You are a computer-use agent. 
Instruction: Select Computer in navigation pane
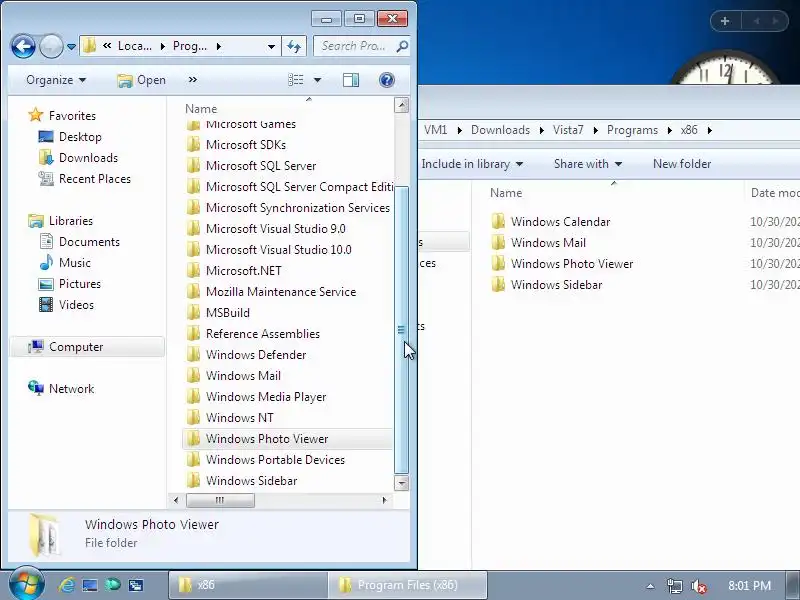pyautogui.click(x=87, y=347)
